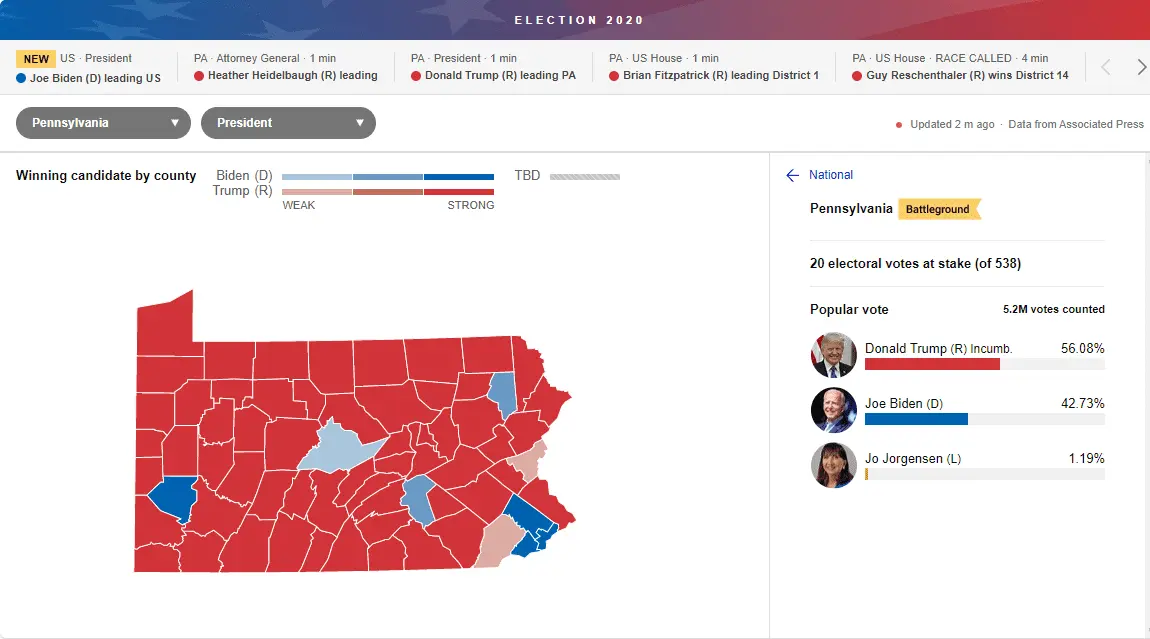
Task: Click Jo Jorgensen's candidate photo
Action: [834, 465]
